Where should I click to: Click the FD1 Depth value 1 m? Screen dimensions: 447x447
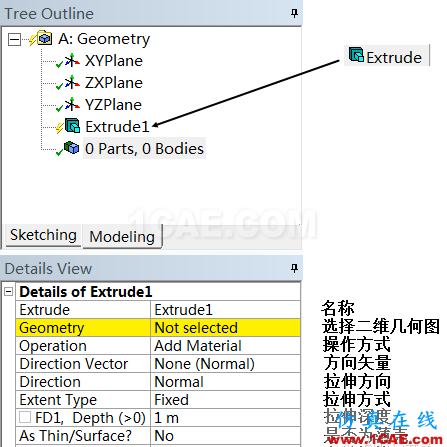click(225, 418)
